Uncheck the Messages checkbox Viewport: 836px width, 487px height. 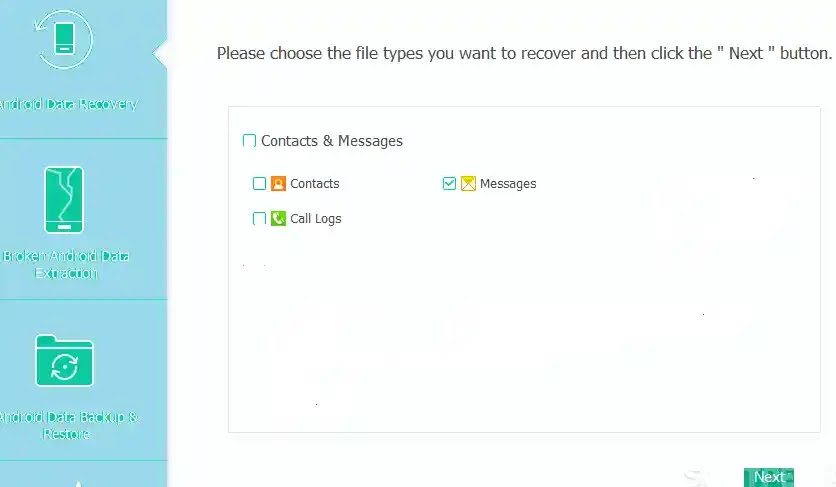449,184
